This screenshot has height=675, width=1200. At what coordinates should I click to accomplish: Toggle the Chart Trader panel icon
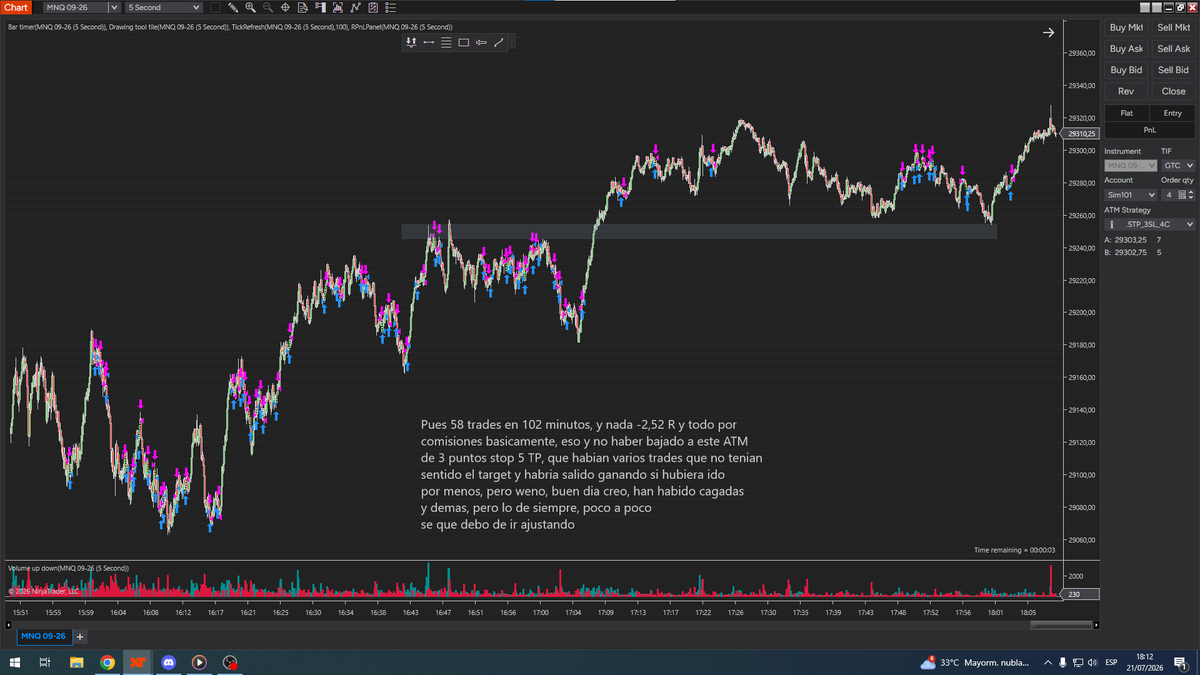320,7
